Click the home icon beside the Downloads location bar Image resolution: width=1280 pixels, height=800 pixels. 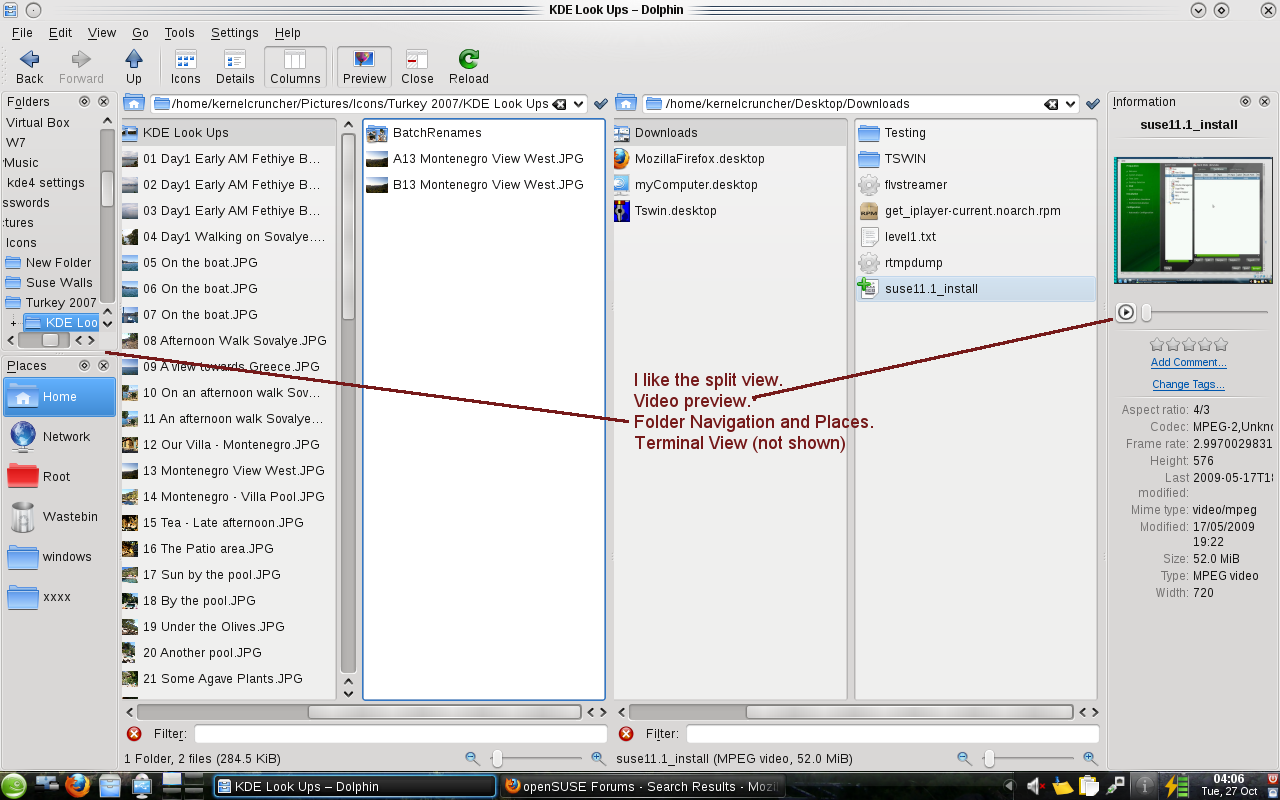click(x=626, y=103)
